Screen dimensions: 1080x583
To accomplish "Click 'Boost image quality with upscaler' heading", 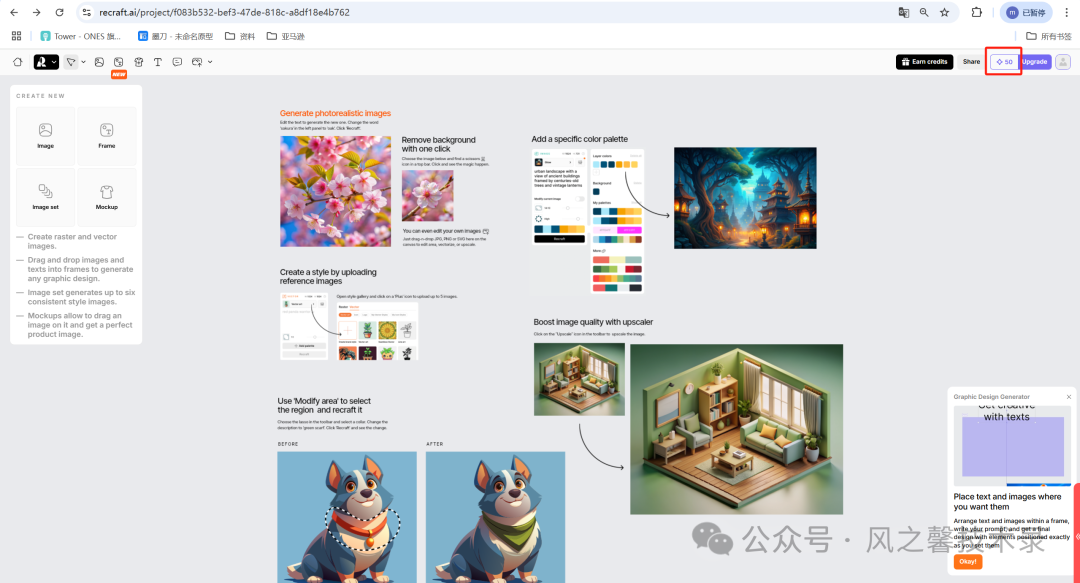I will [593, 322].
